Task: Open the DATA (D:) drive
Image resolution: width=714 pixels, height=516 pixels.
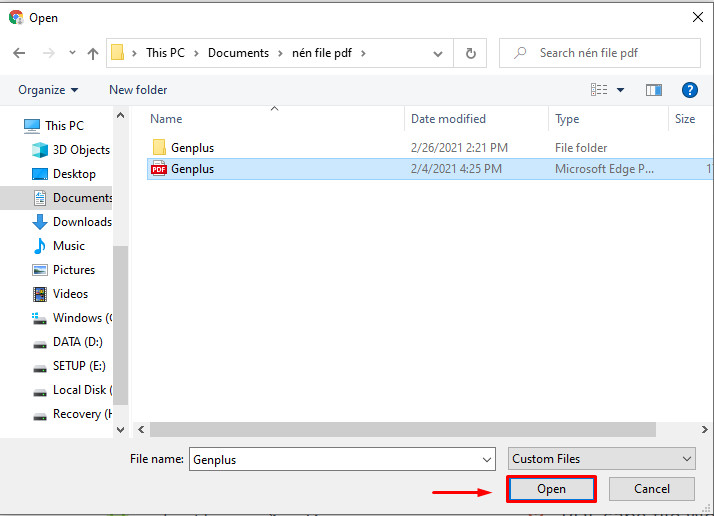Action: [77, 342]
